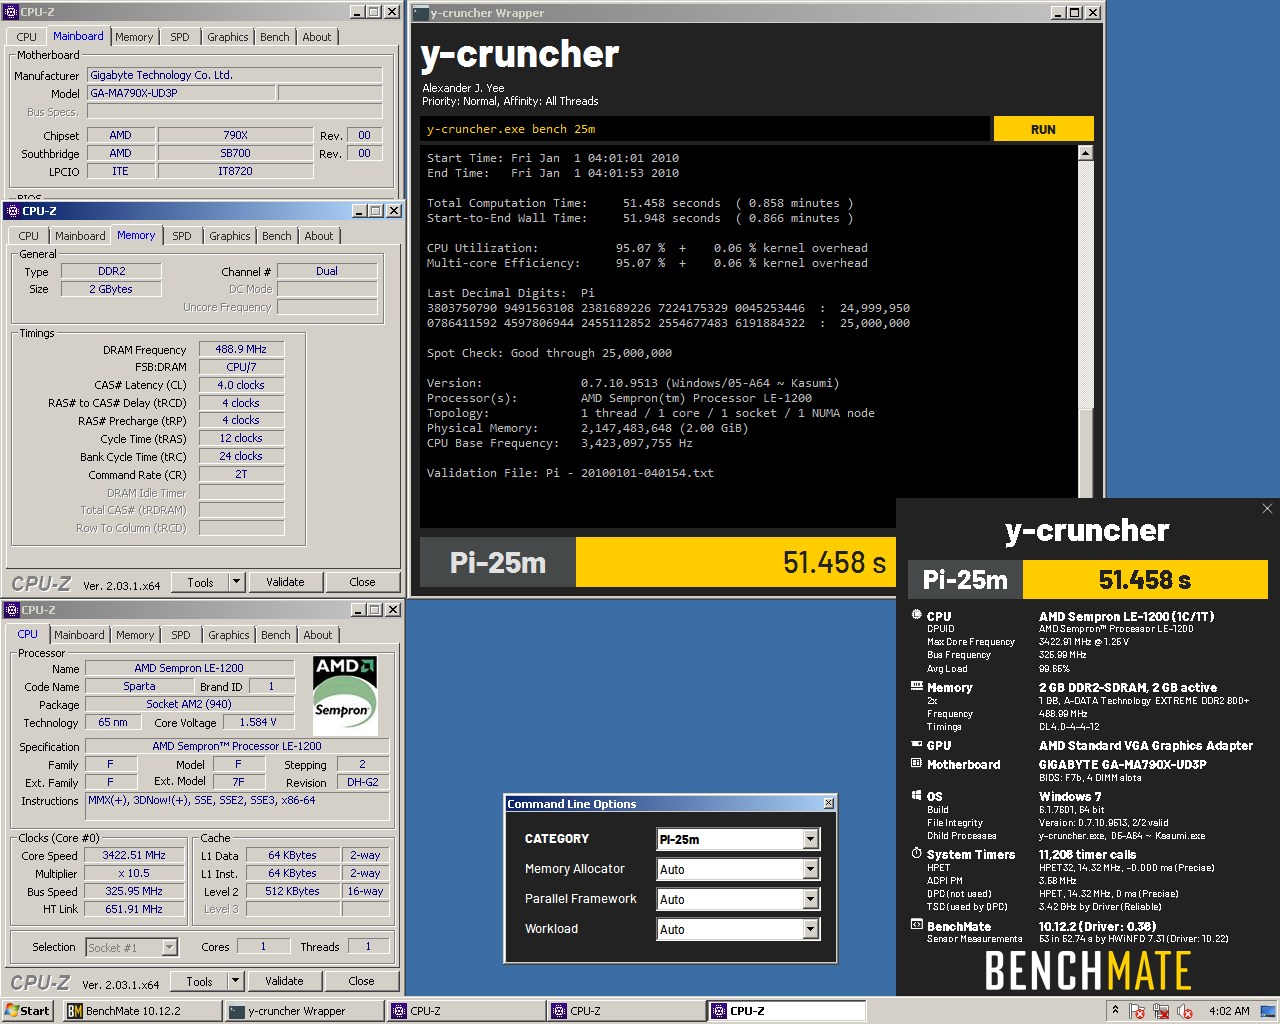The width and height of the screenshot is (1280, 1024).
Task: Close the BenchMate result panel with X
Action: tap(1267, 509)
